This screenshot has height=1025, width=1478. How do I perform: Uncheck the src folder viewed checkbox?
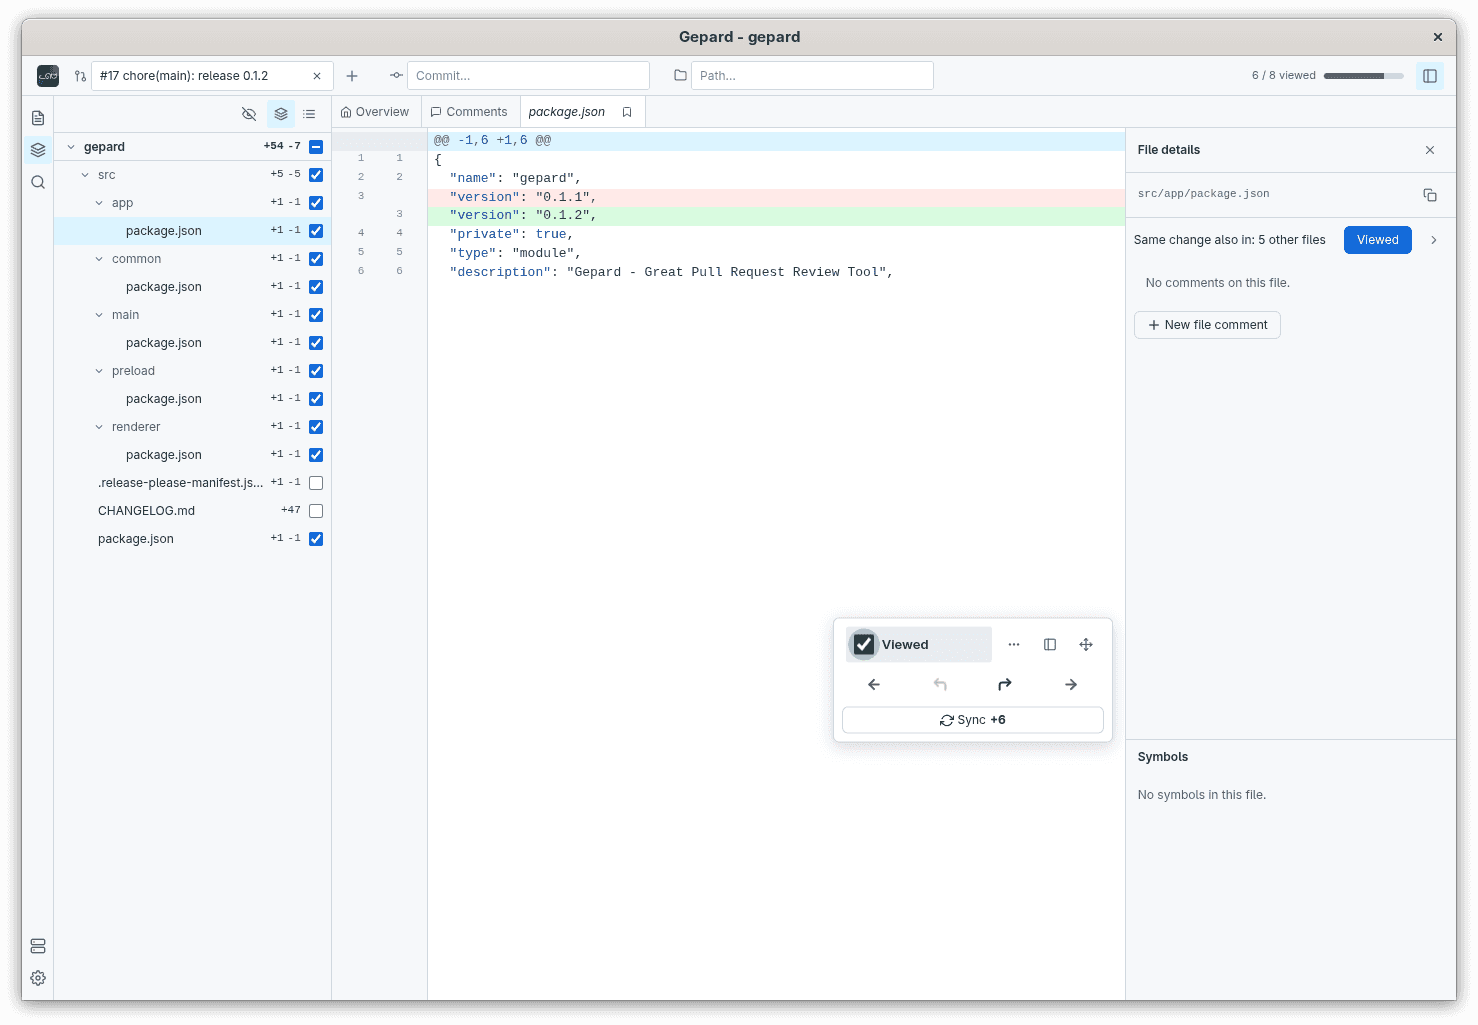[316, 175]
